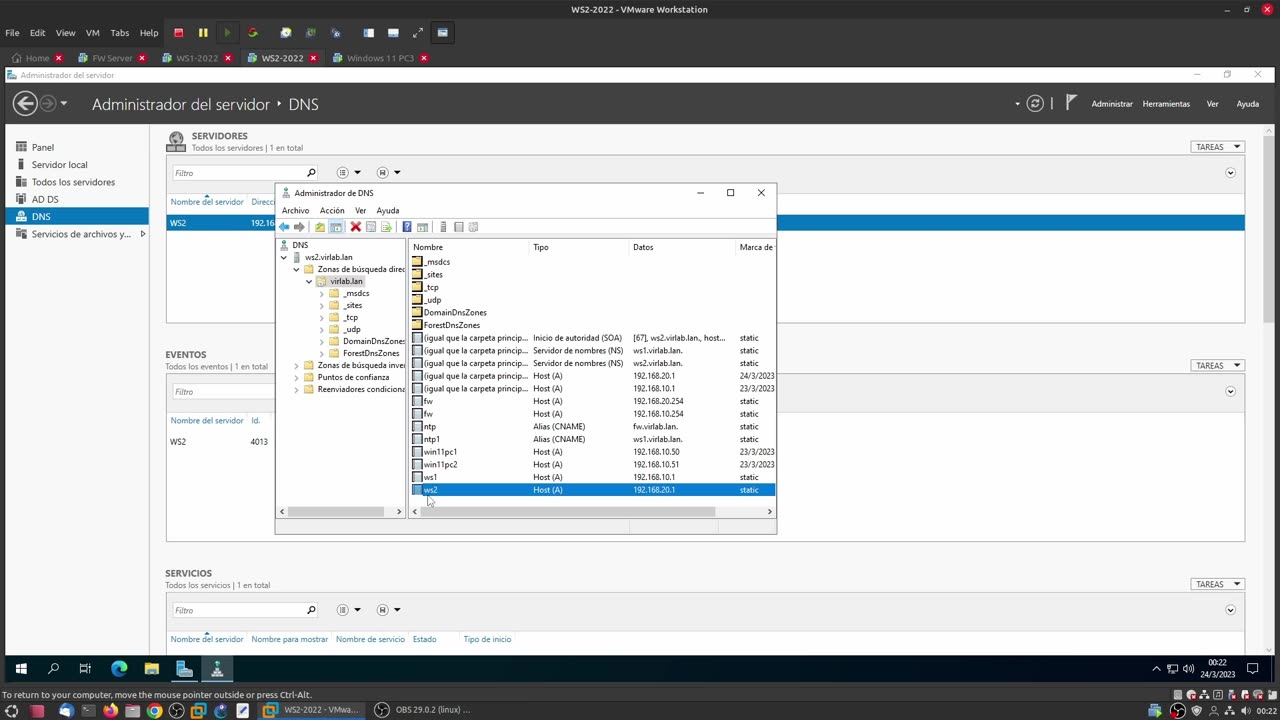Click the Forward arrow in DNS Manager toolbar
Viewport: 1280px width, 720px height.
coord(299,227)
